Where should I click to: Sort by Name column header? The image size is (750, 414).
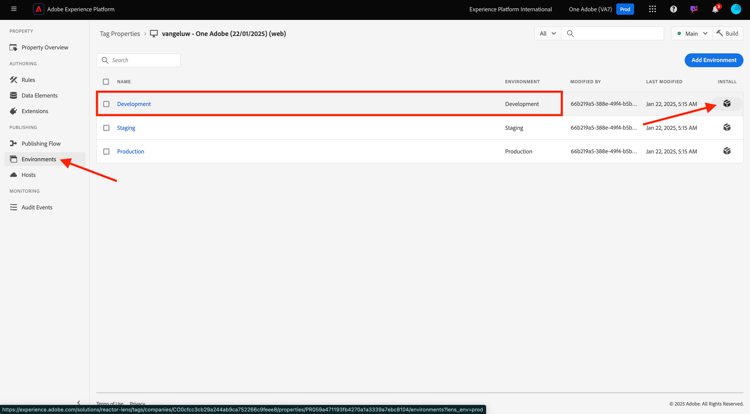pos(124,82)
